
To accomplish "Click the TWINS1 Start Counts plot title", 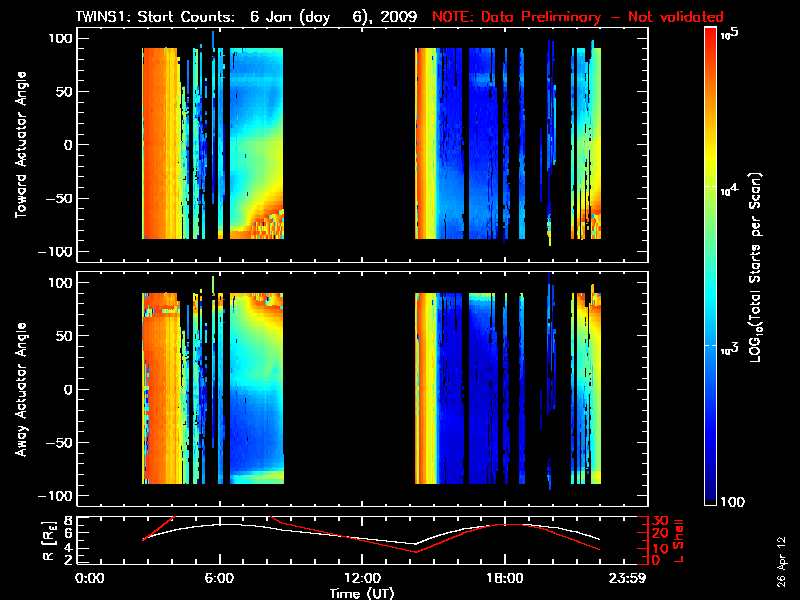I will pyautogui.click(x=248, y=17).
